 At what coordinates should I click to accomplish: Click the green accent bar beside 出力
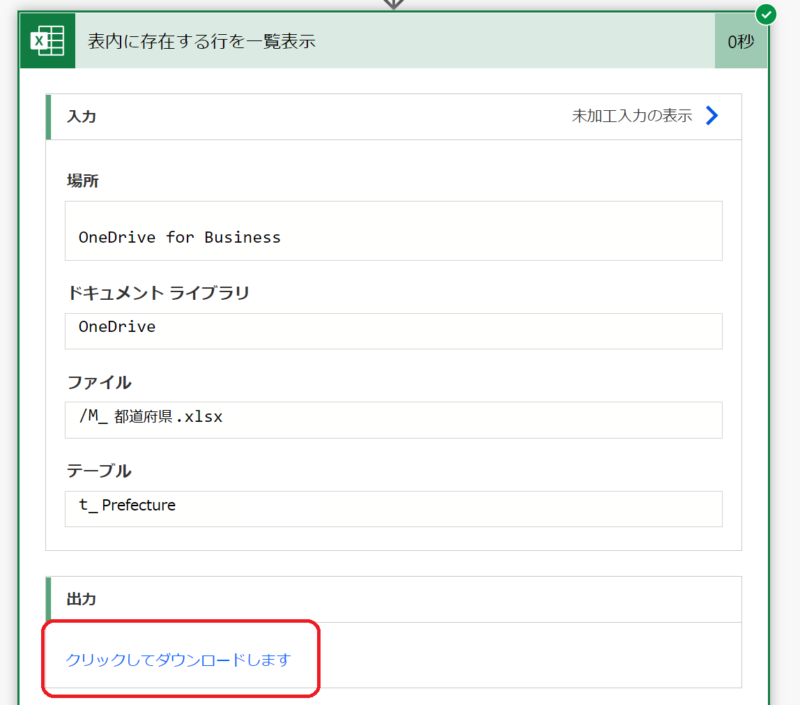tap(48, 599)
